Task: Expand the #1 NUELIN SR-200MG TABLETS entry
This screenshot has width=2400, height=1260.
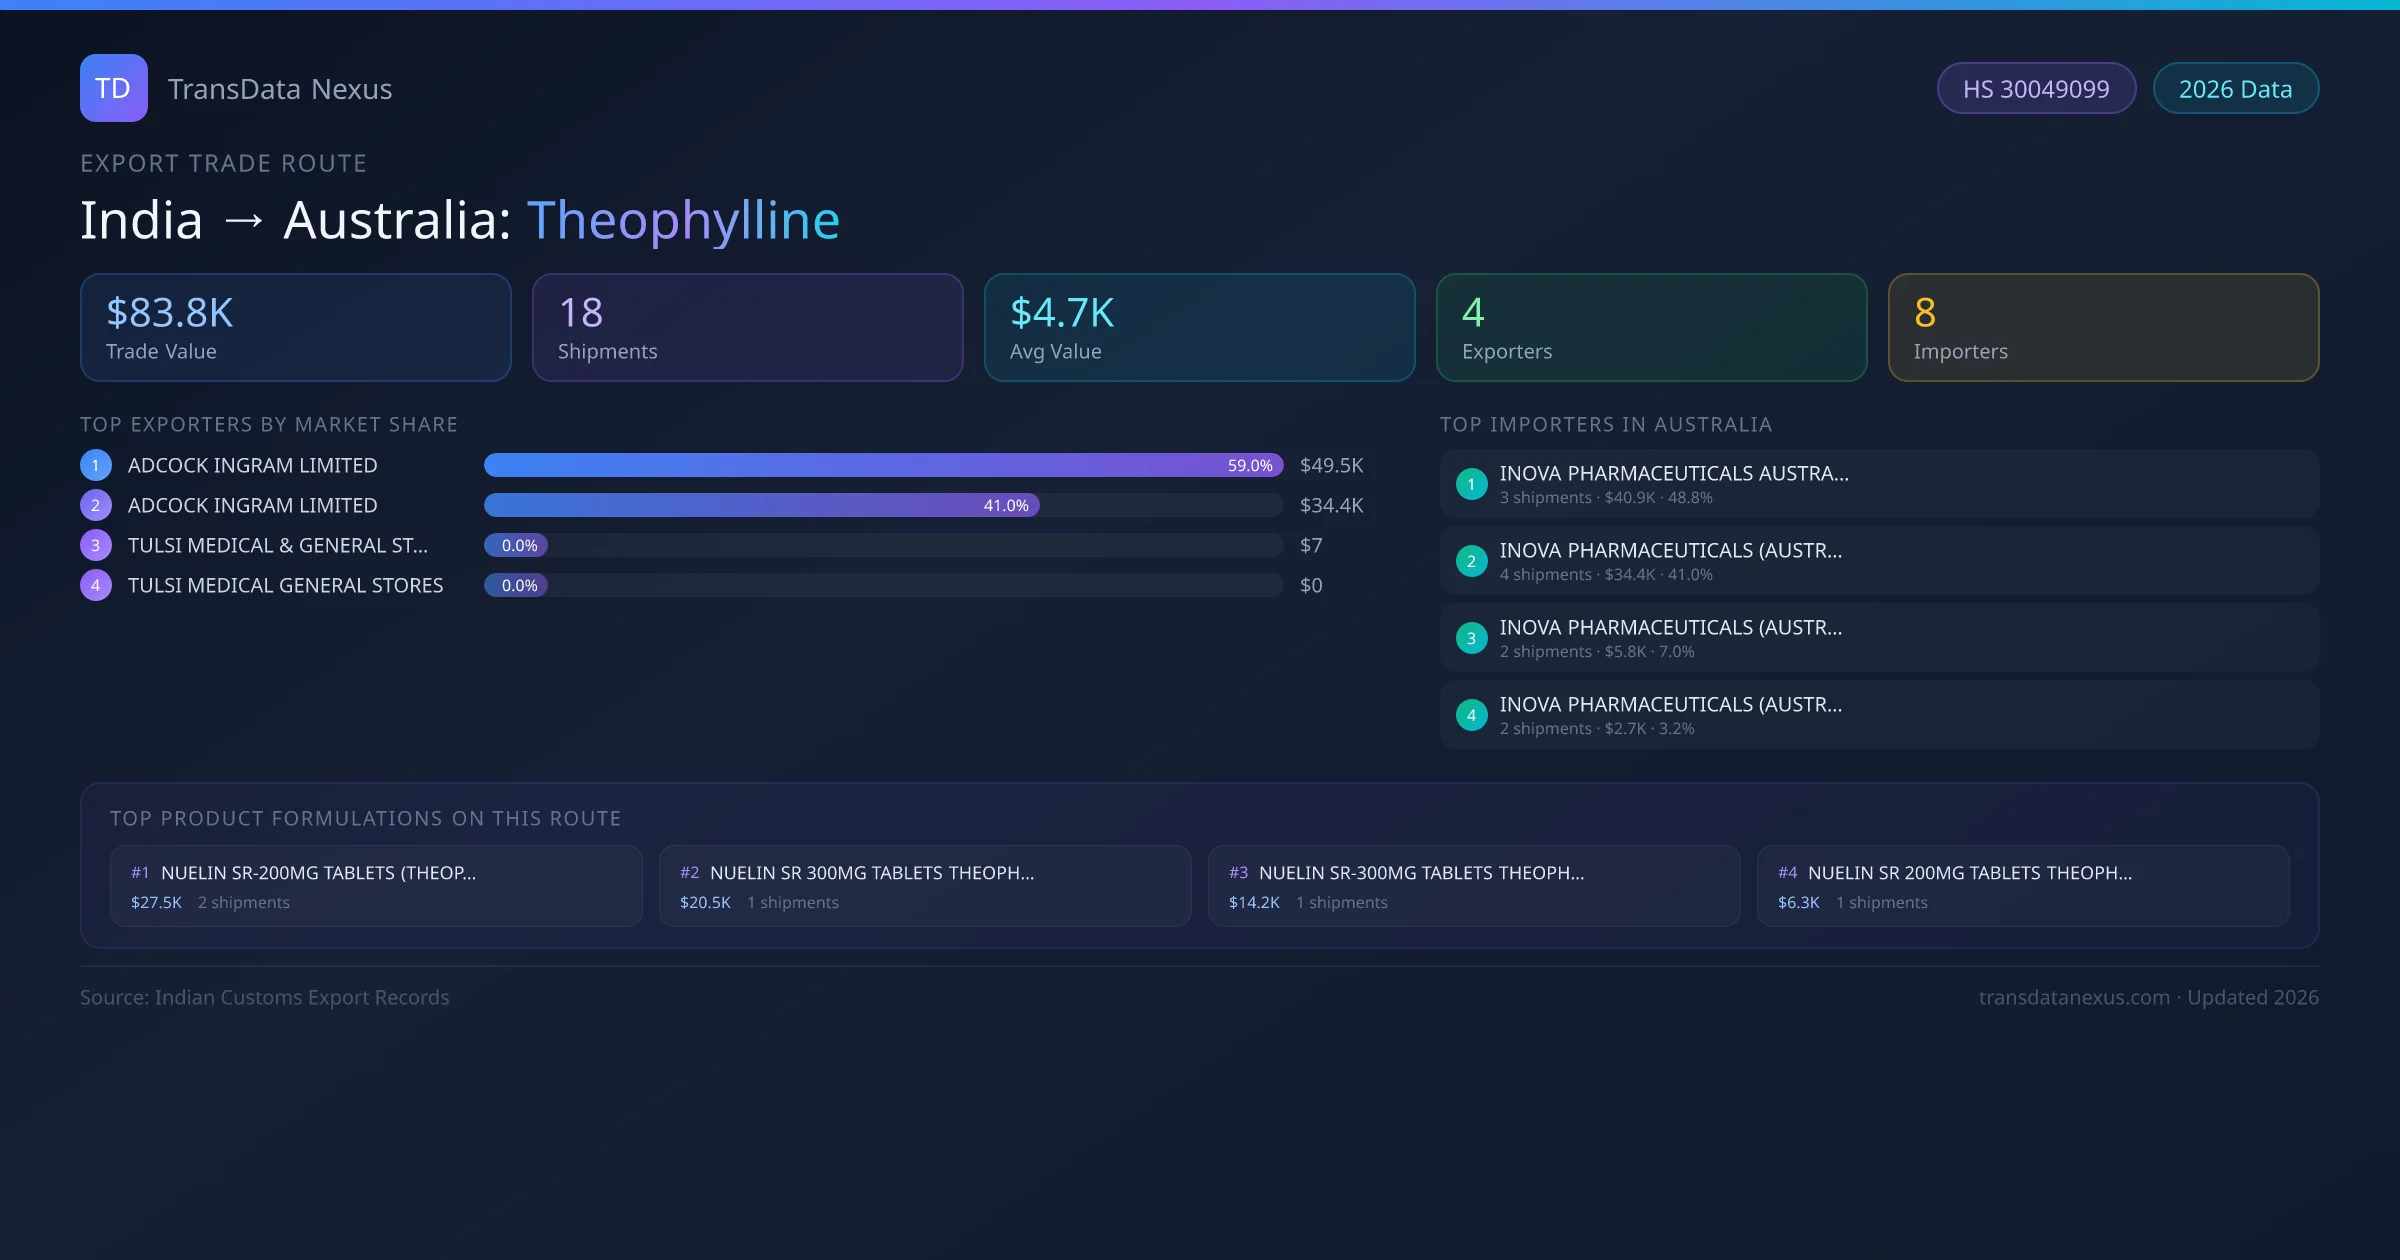Action: [376, 886]
